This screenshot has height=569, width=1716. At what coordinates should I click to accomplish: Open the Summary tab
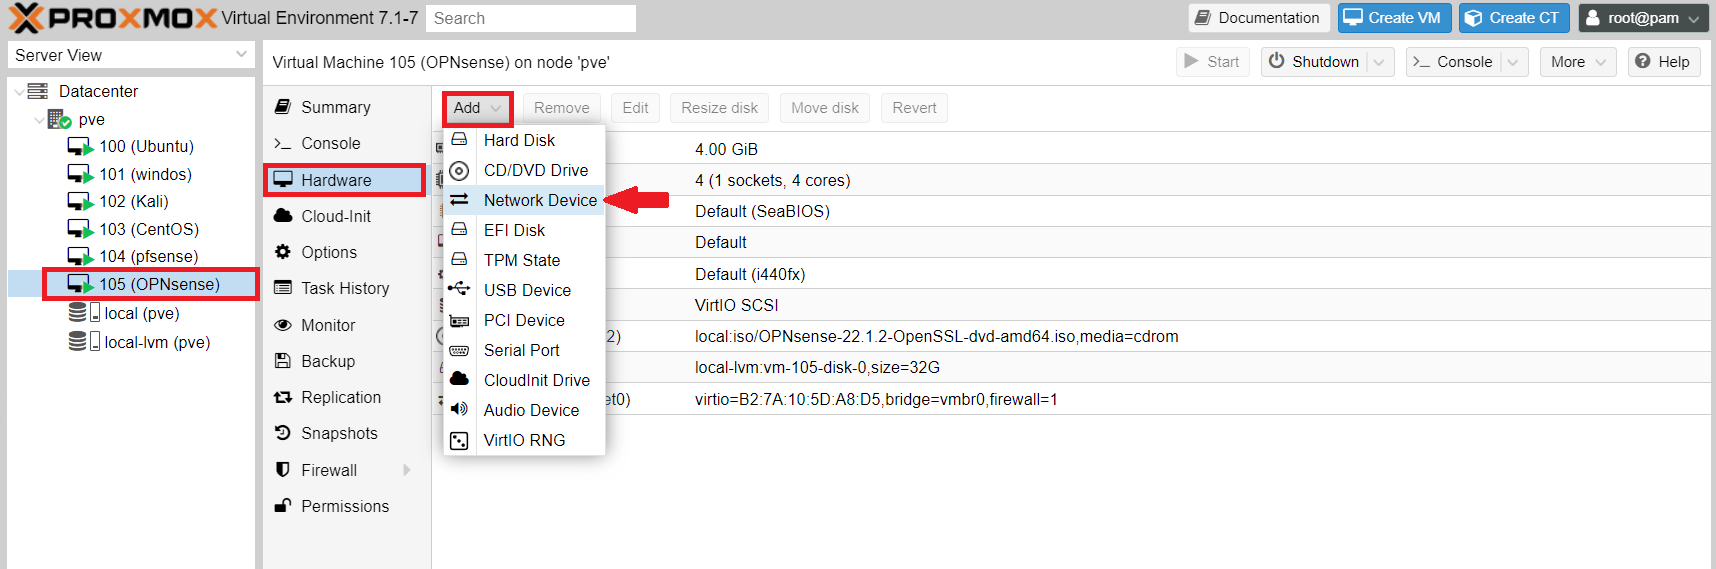pyautogui.click(x=346, y=107)
